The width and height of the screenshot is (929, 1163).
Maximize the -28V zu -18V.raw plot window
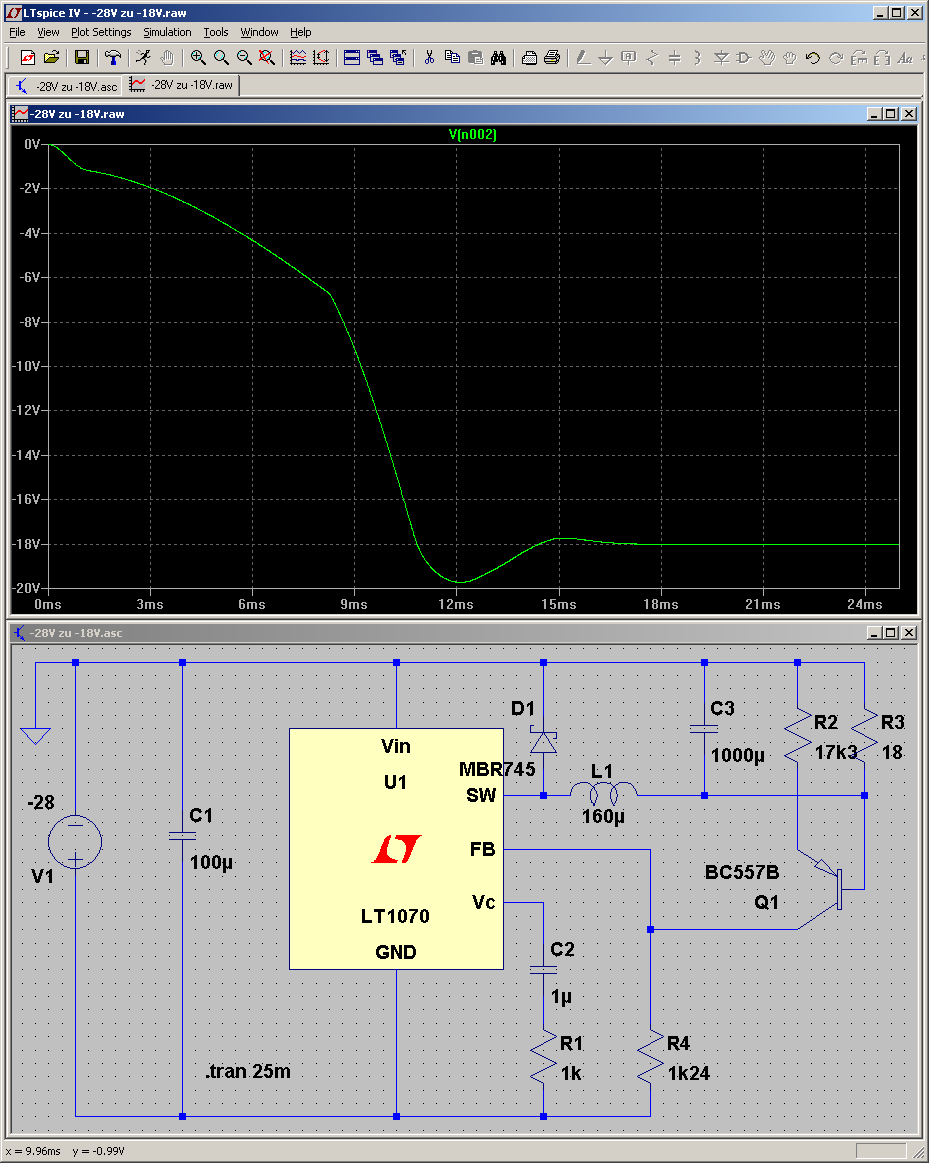pyautogui.click(x=890, y=113)
